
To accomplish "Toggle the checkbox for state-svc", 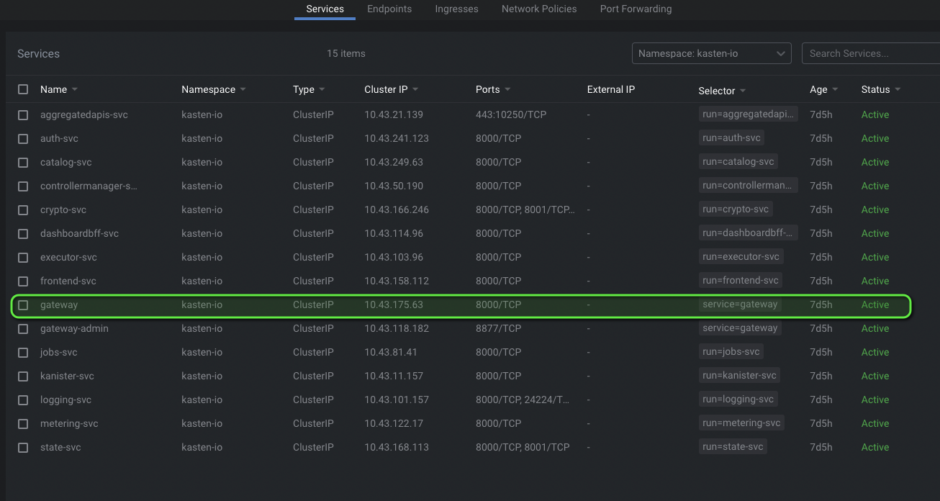I will click(23, 447).
